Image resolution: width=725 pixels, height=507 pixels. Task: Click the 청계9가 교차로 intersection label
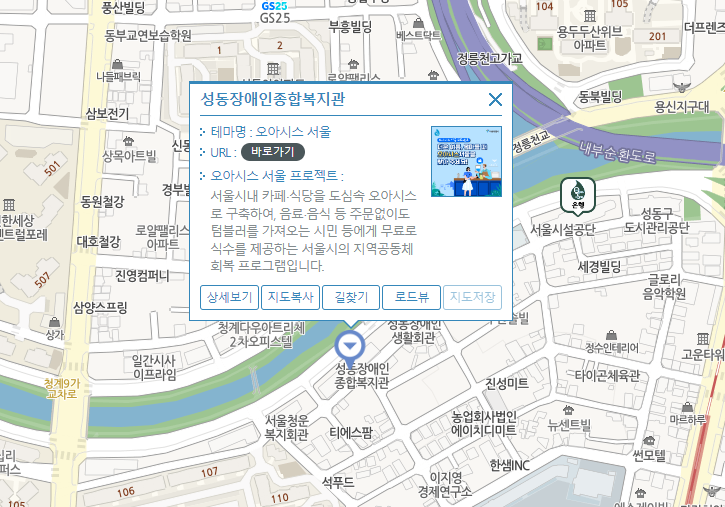(62, 389)
